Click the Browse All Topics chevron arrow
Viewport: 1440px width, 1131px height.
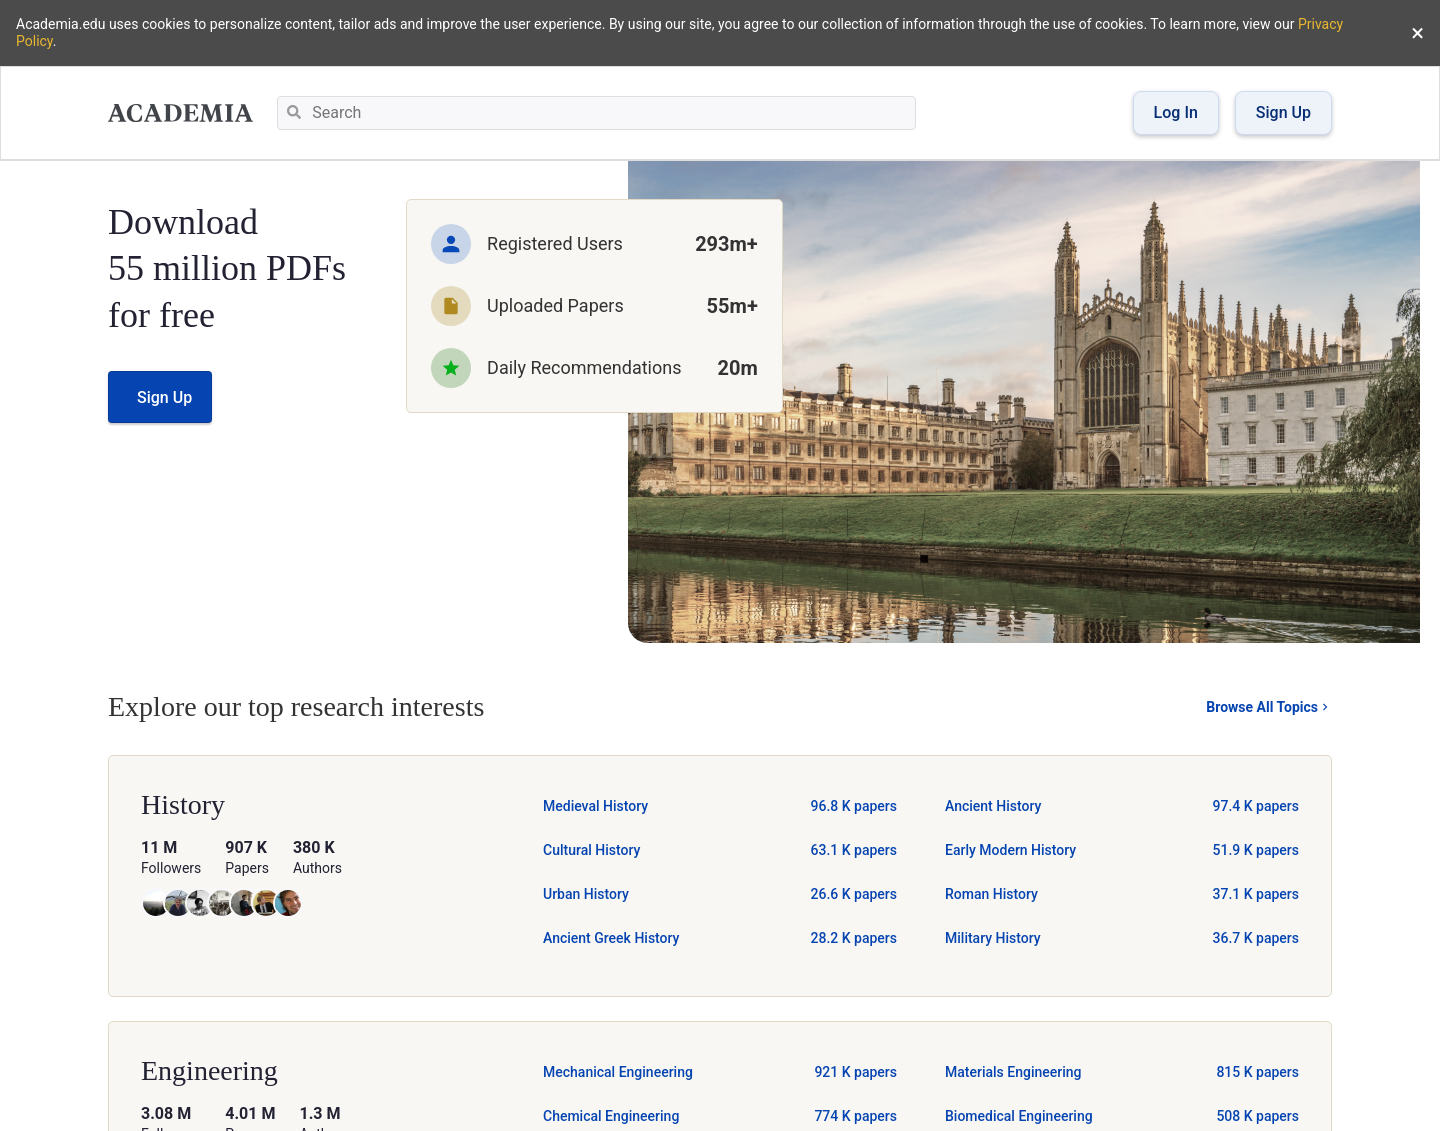pos(1325,707)
